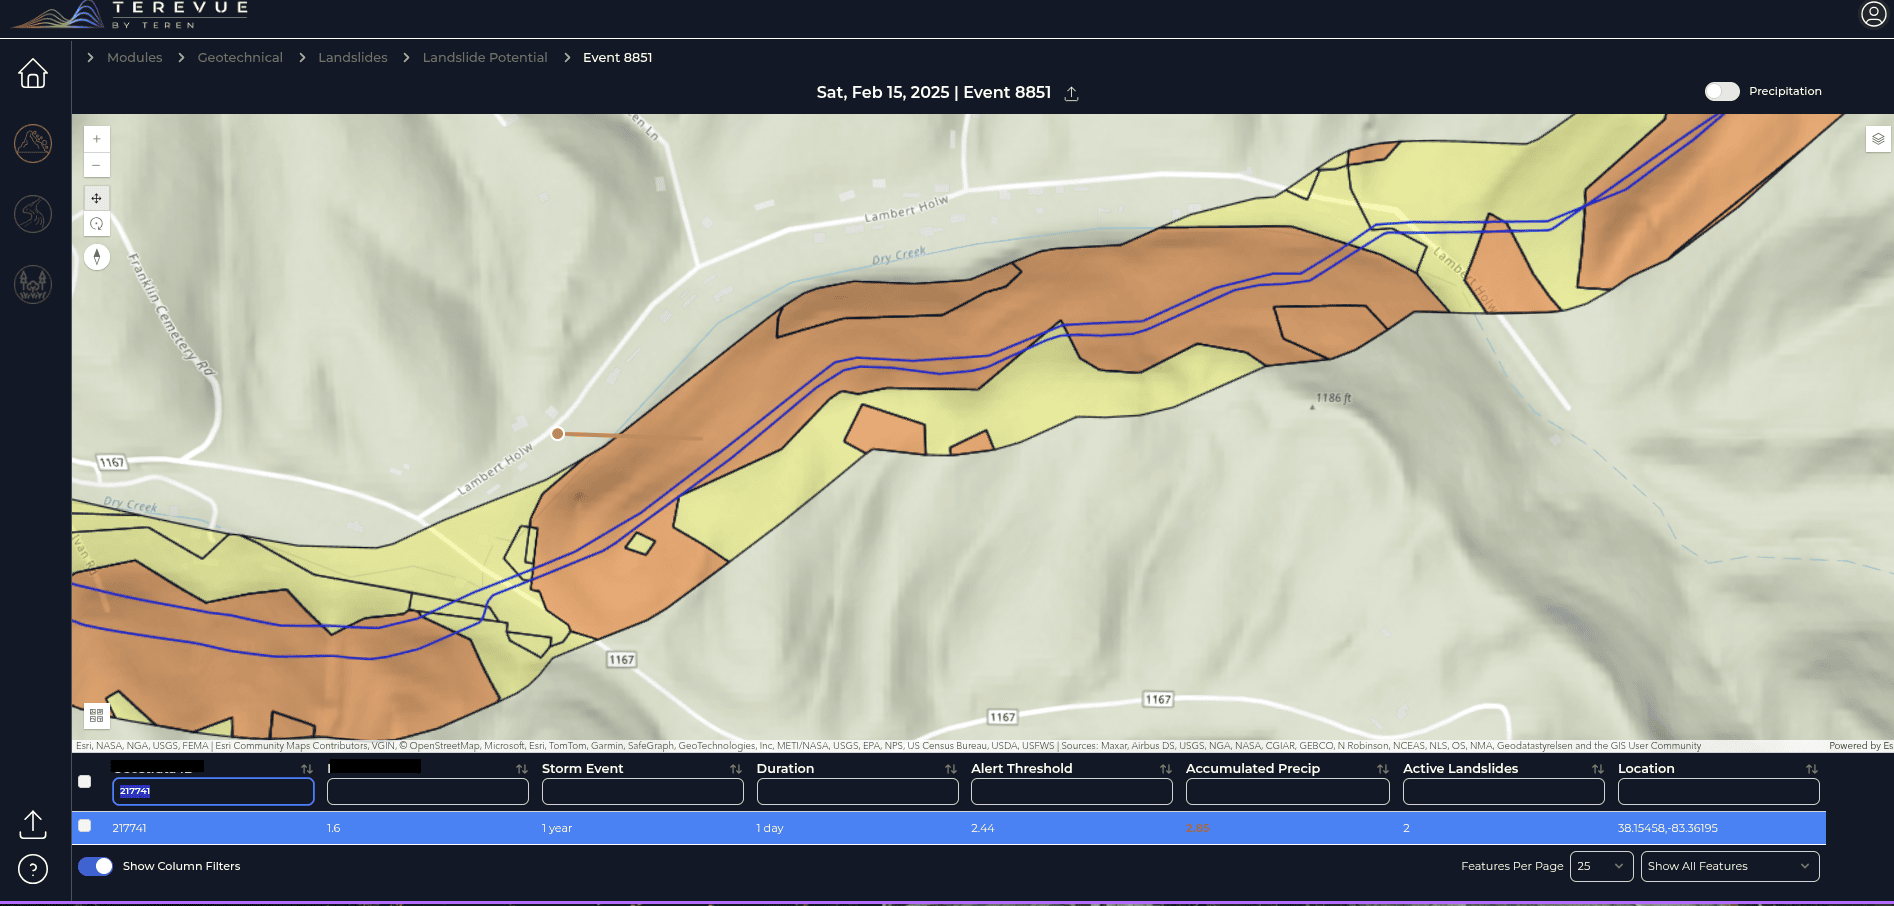The width and height of the screenshot is (1894, 906).
Task: Expand the Show All Features dropdown
Action: pos(1729,866)
